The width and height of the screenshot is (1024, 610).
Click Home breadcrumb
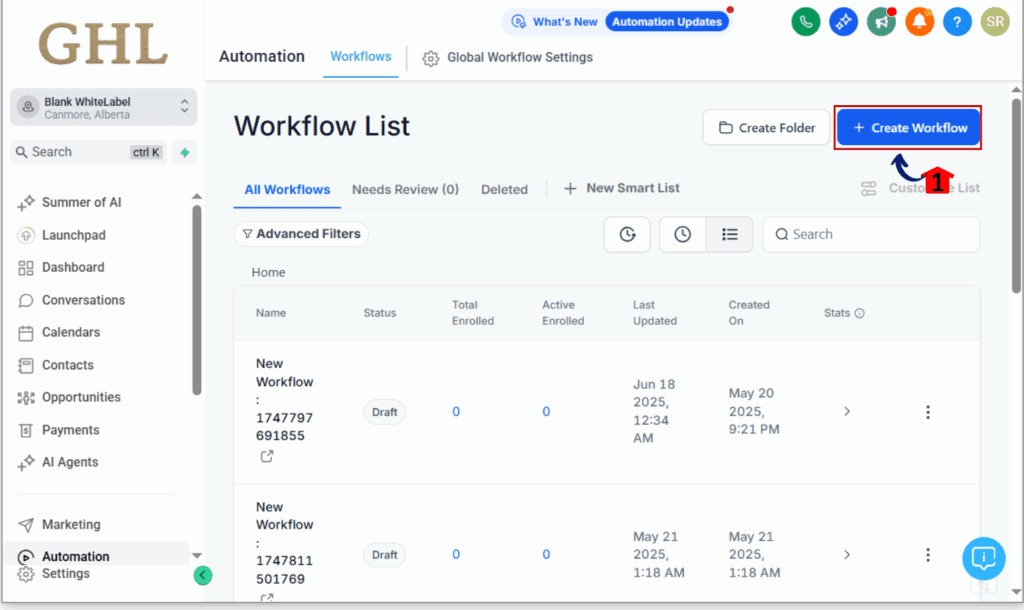[268, 272]
